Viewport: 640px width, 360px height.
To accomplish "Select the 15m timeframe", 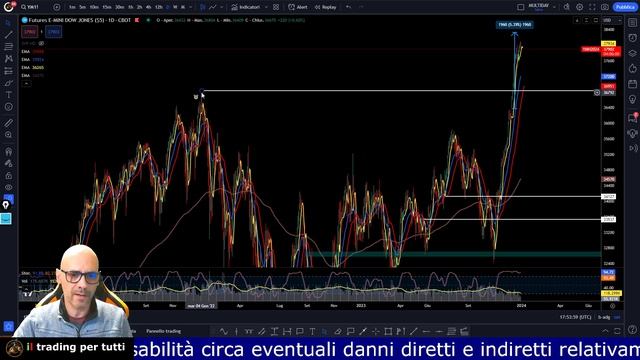I will pos(107,7).
